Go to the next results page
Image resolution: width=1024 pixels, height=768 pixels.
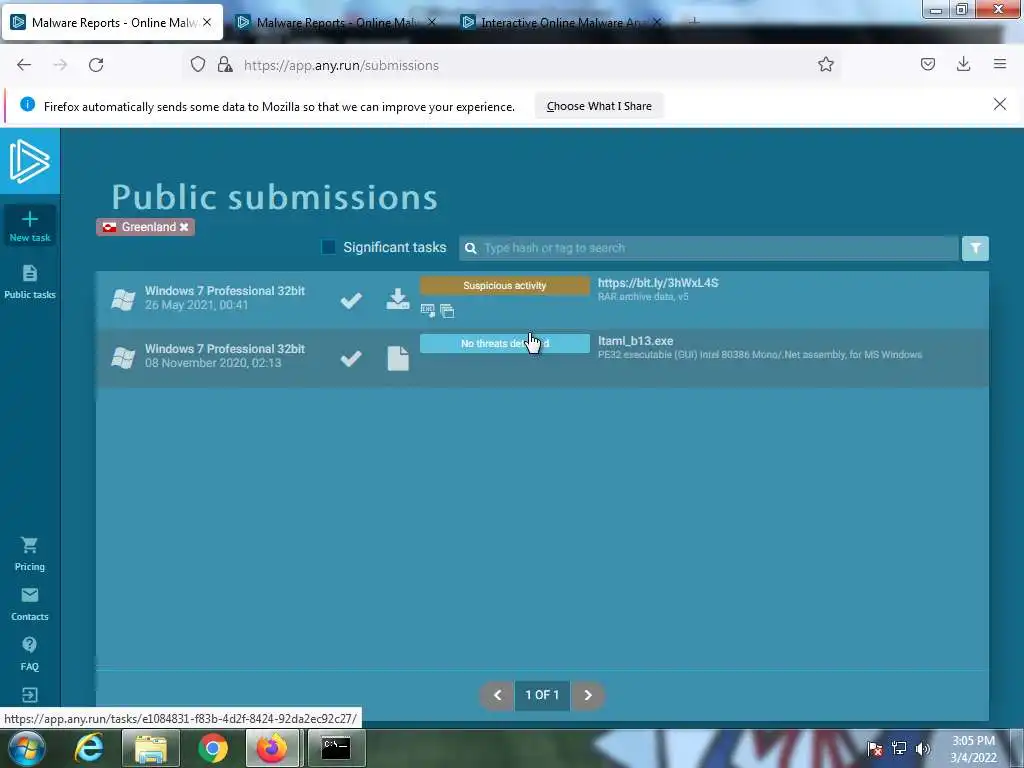tap(587, 696)
